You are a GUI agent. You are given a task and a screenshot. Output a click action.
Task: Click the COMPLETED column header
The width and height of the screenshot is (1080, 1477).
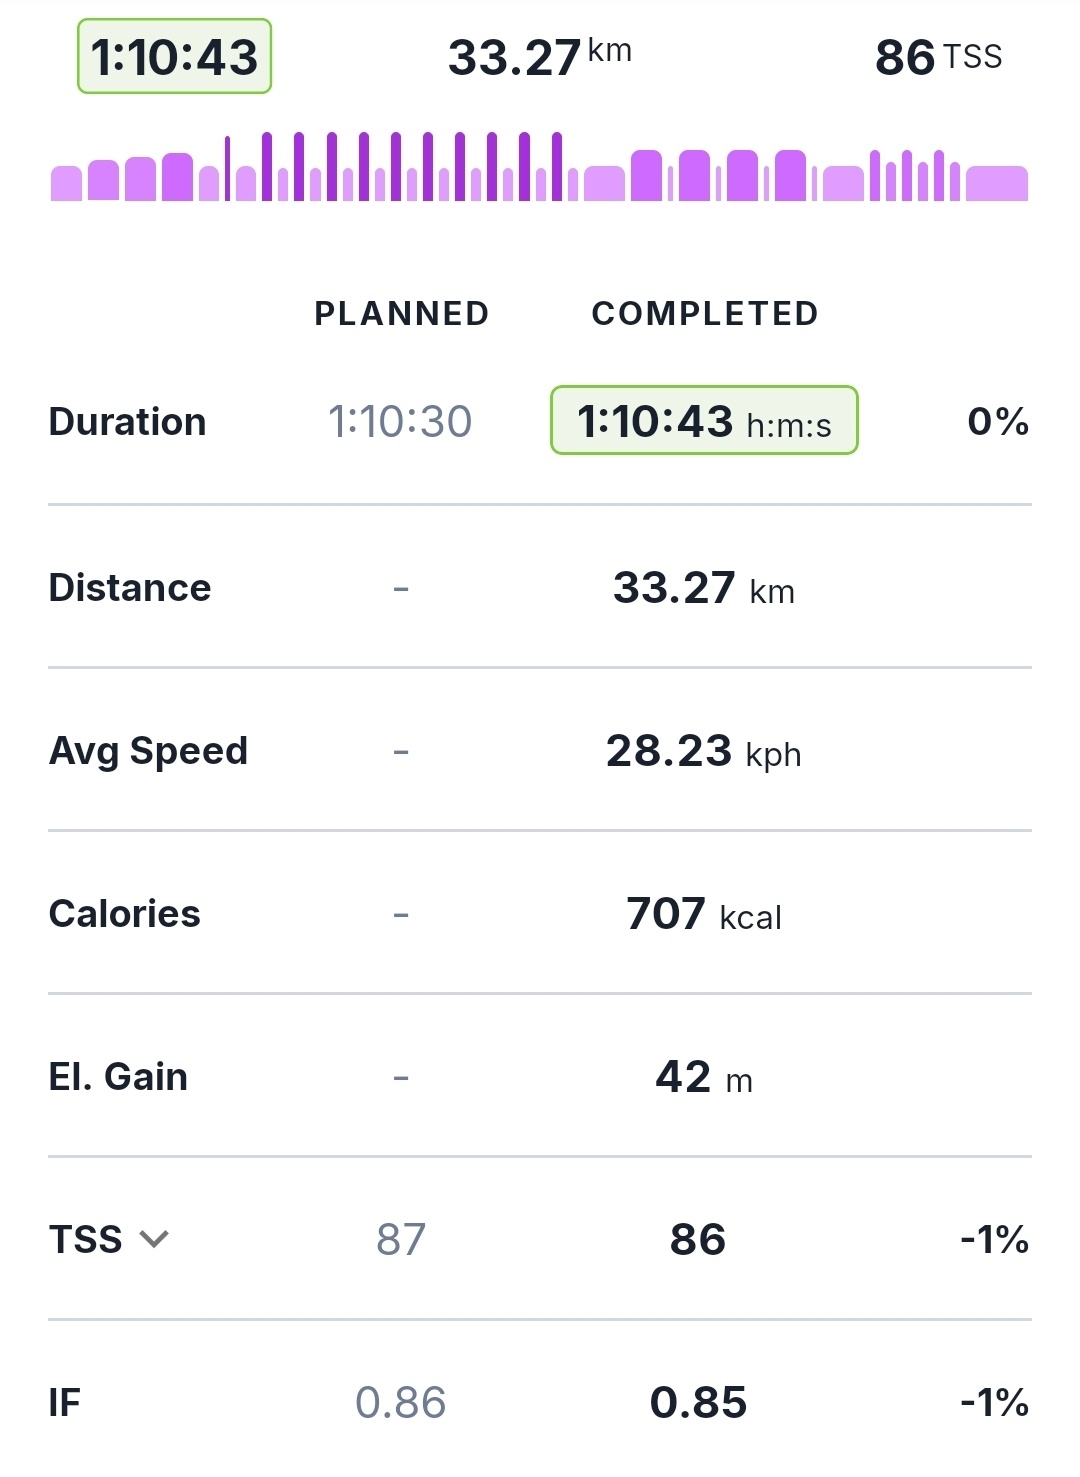[x=705, y=314]
